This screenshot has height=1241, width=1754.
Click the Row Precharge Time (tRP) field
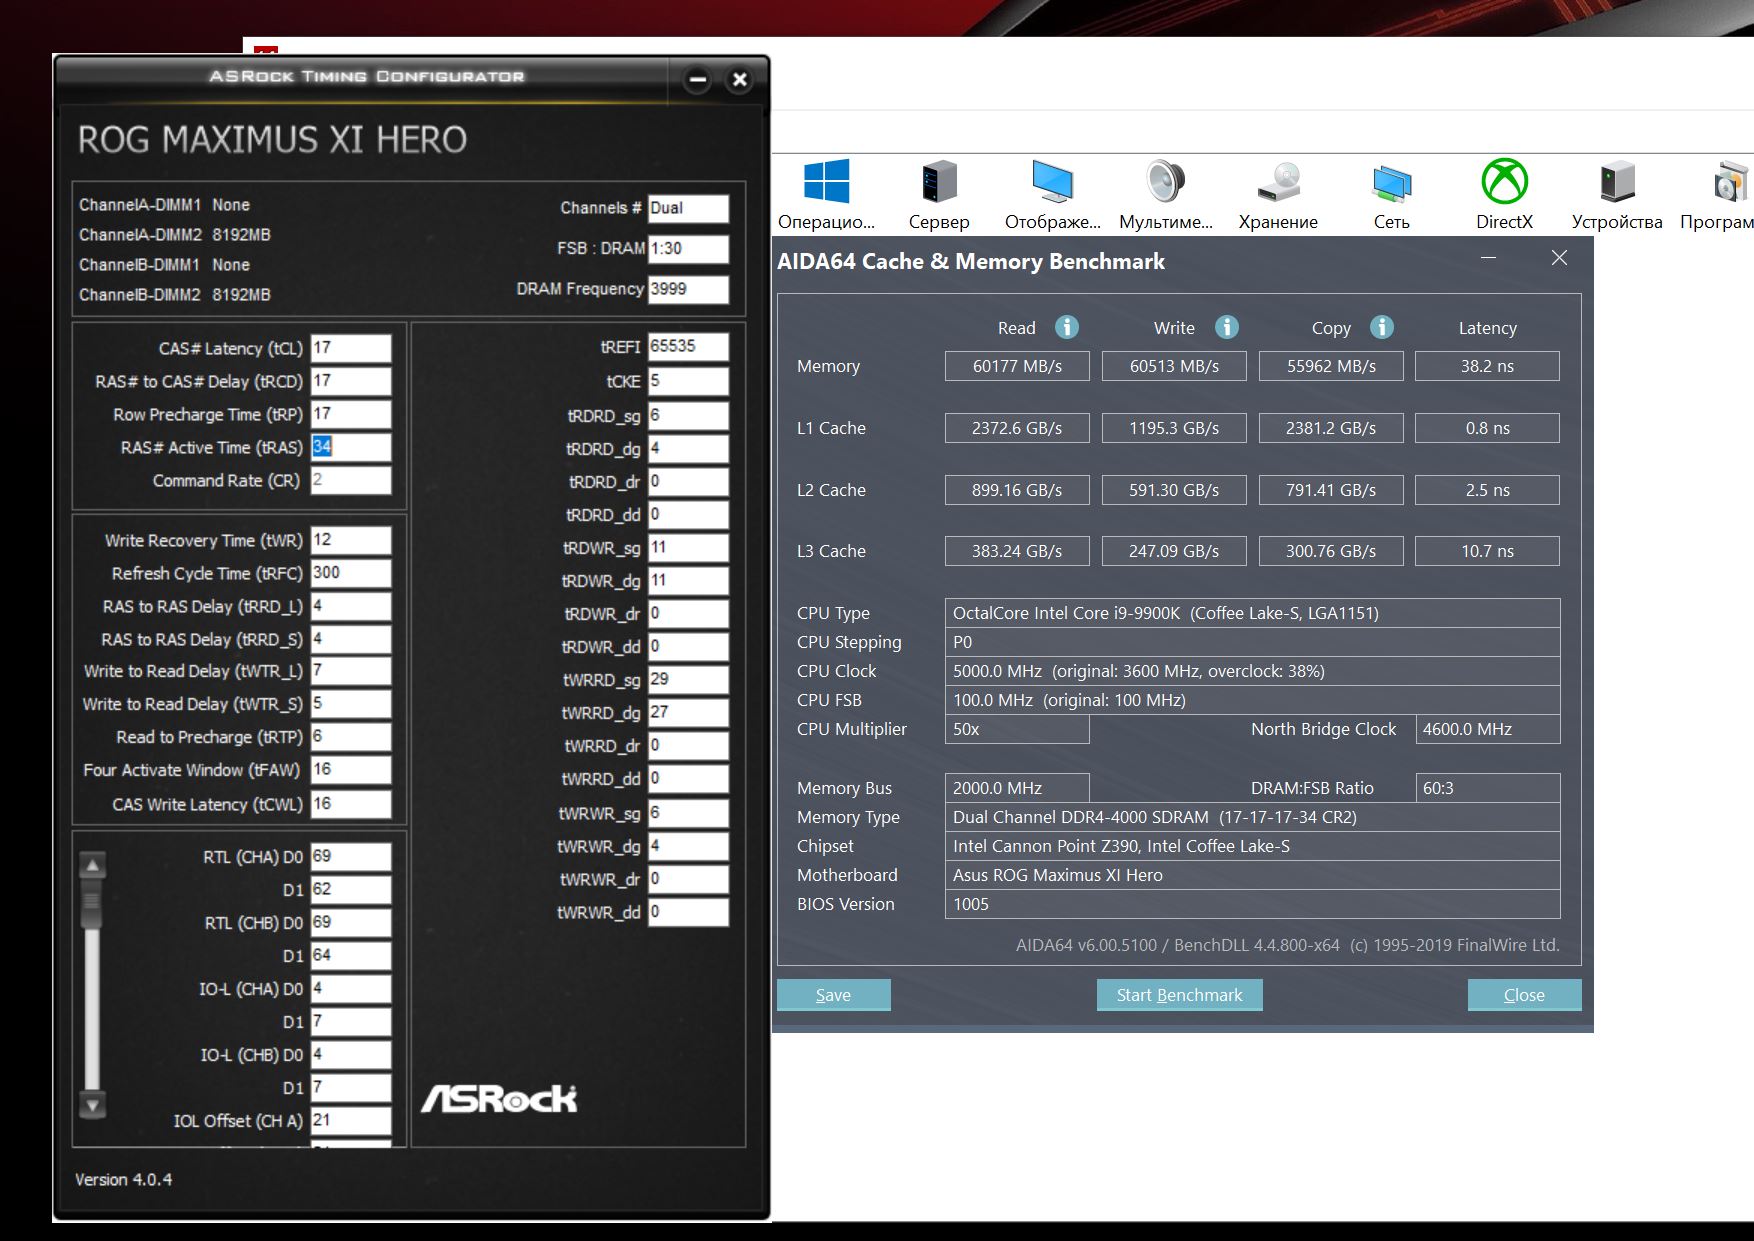tap(351, 414)
